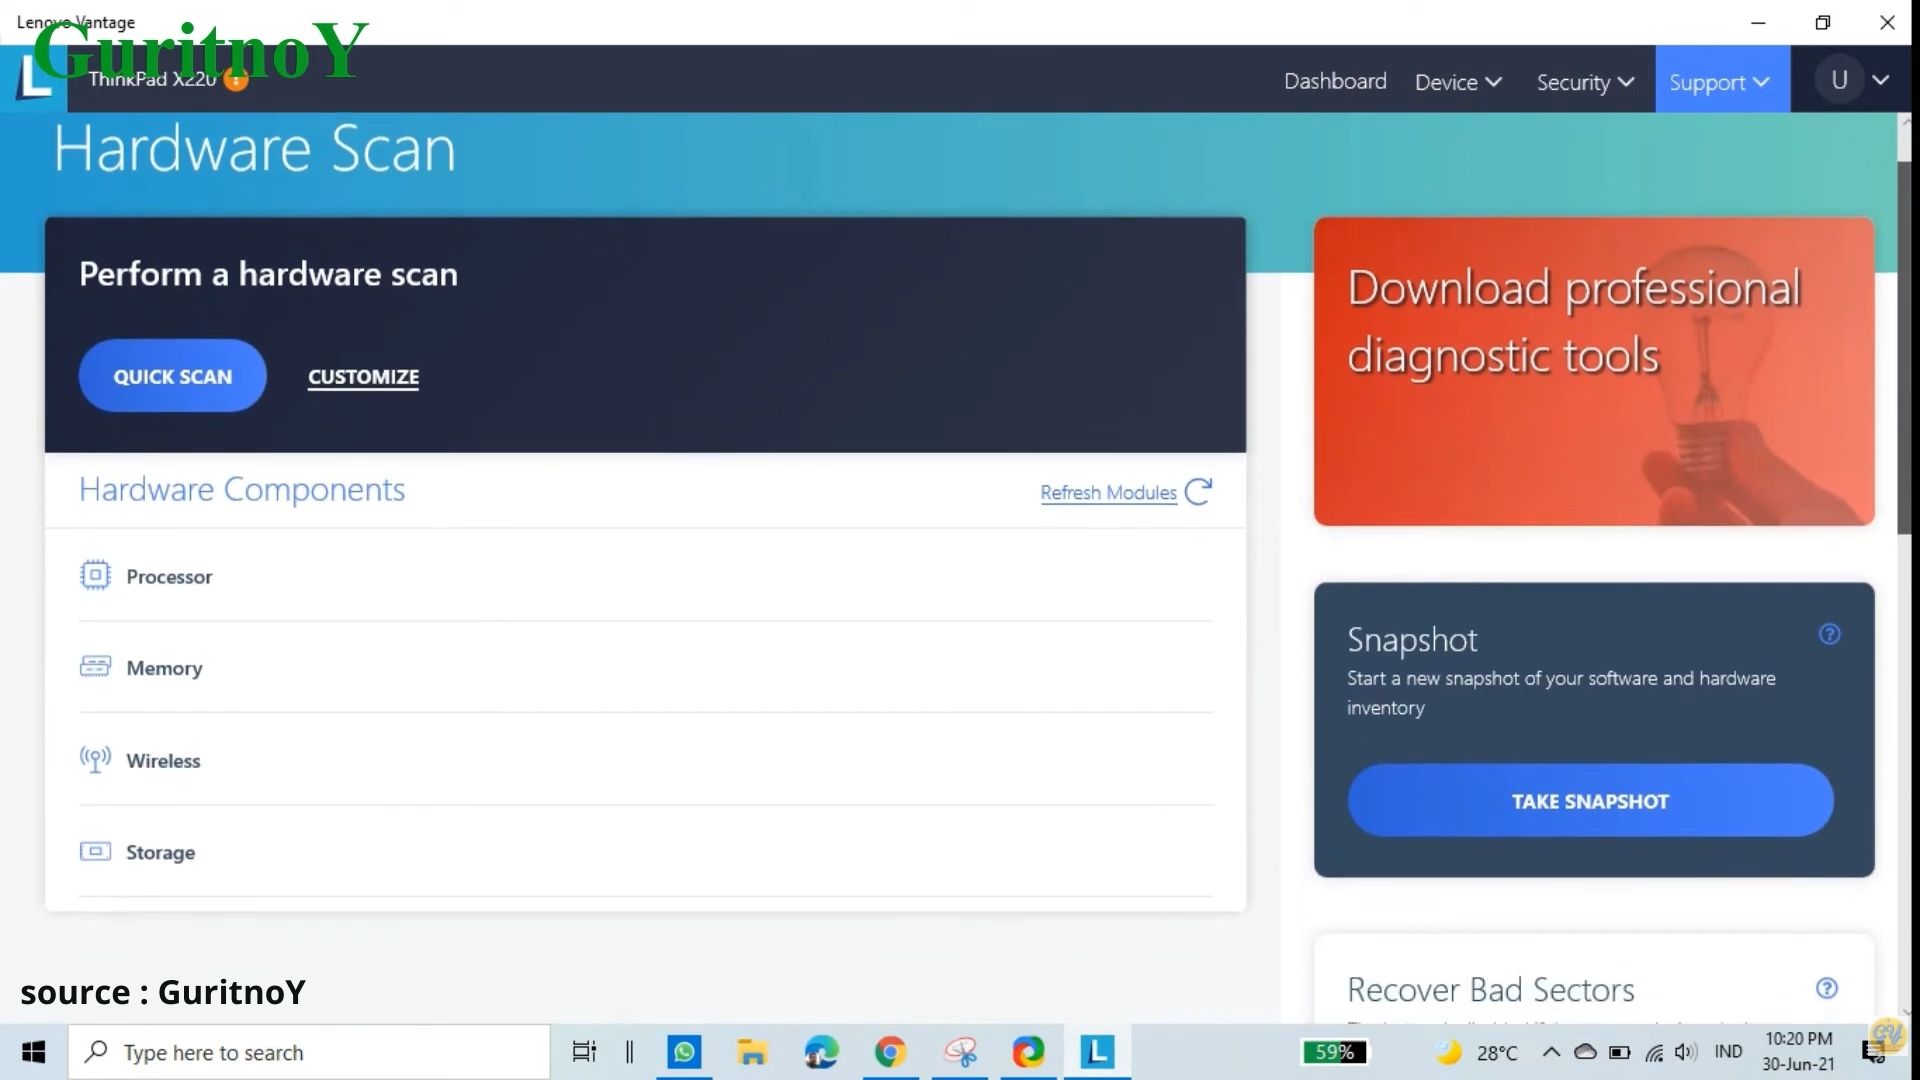Click the volume speaker tray icon

1686,1052
